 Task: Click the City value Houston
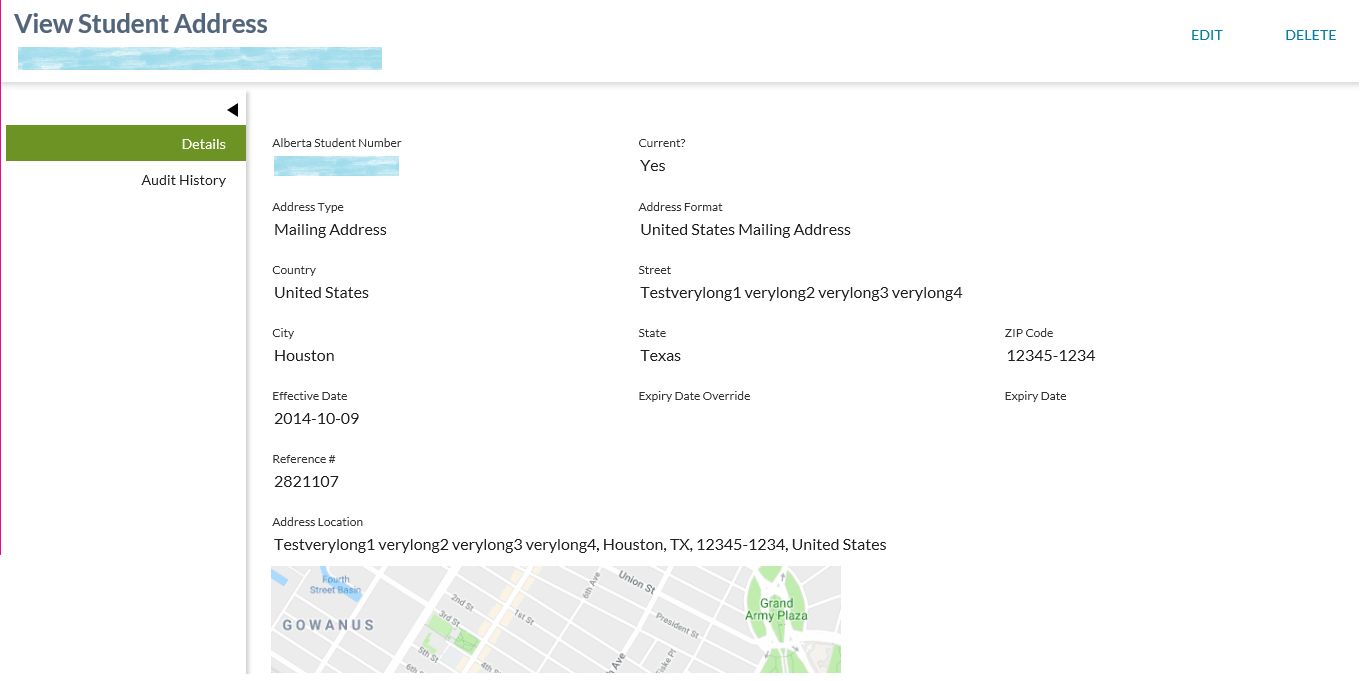(304, 356)
